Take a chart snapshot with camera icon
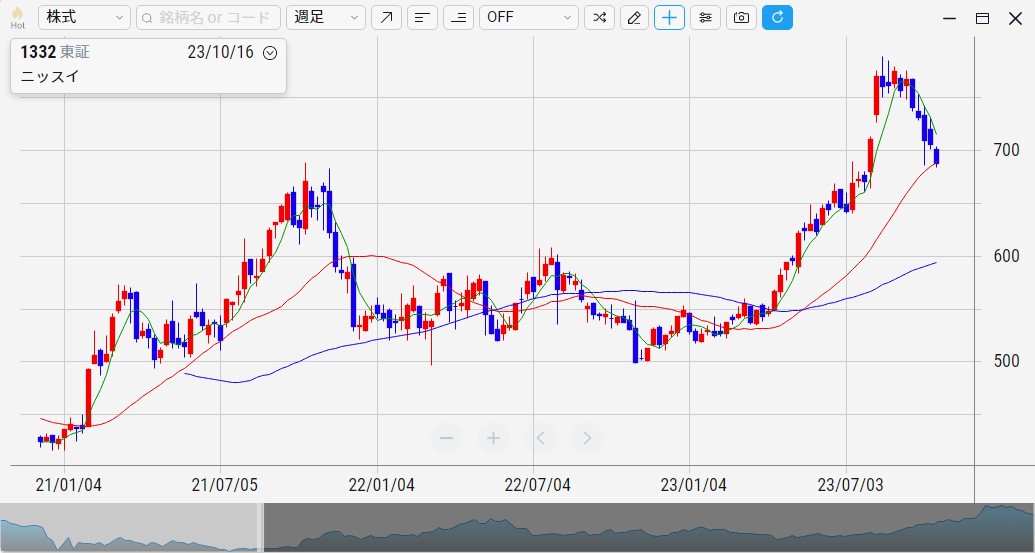This screenshot has width=1035, height=553. tap(741, 17)
